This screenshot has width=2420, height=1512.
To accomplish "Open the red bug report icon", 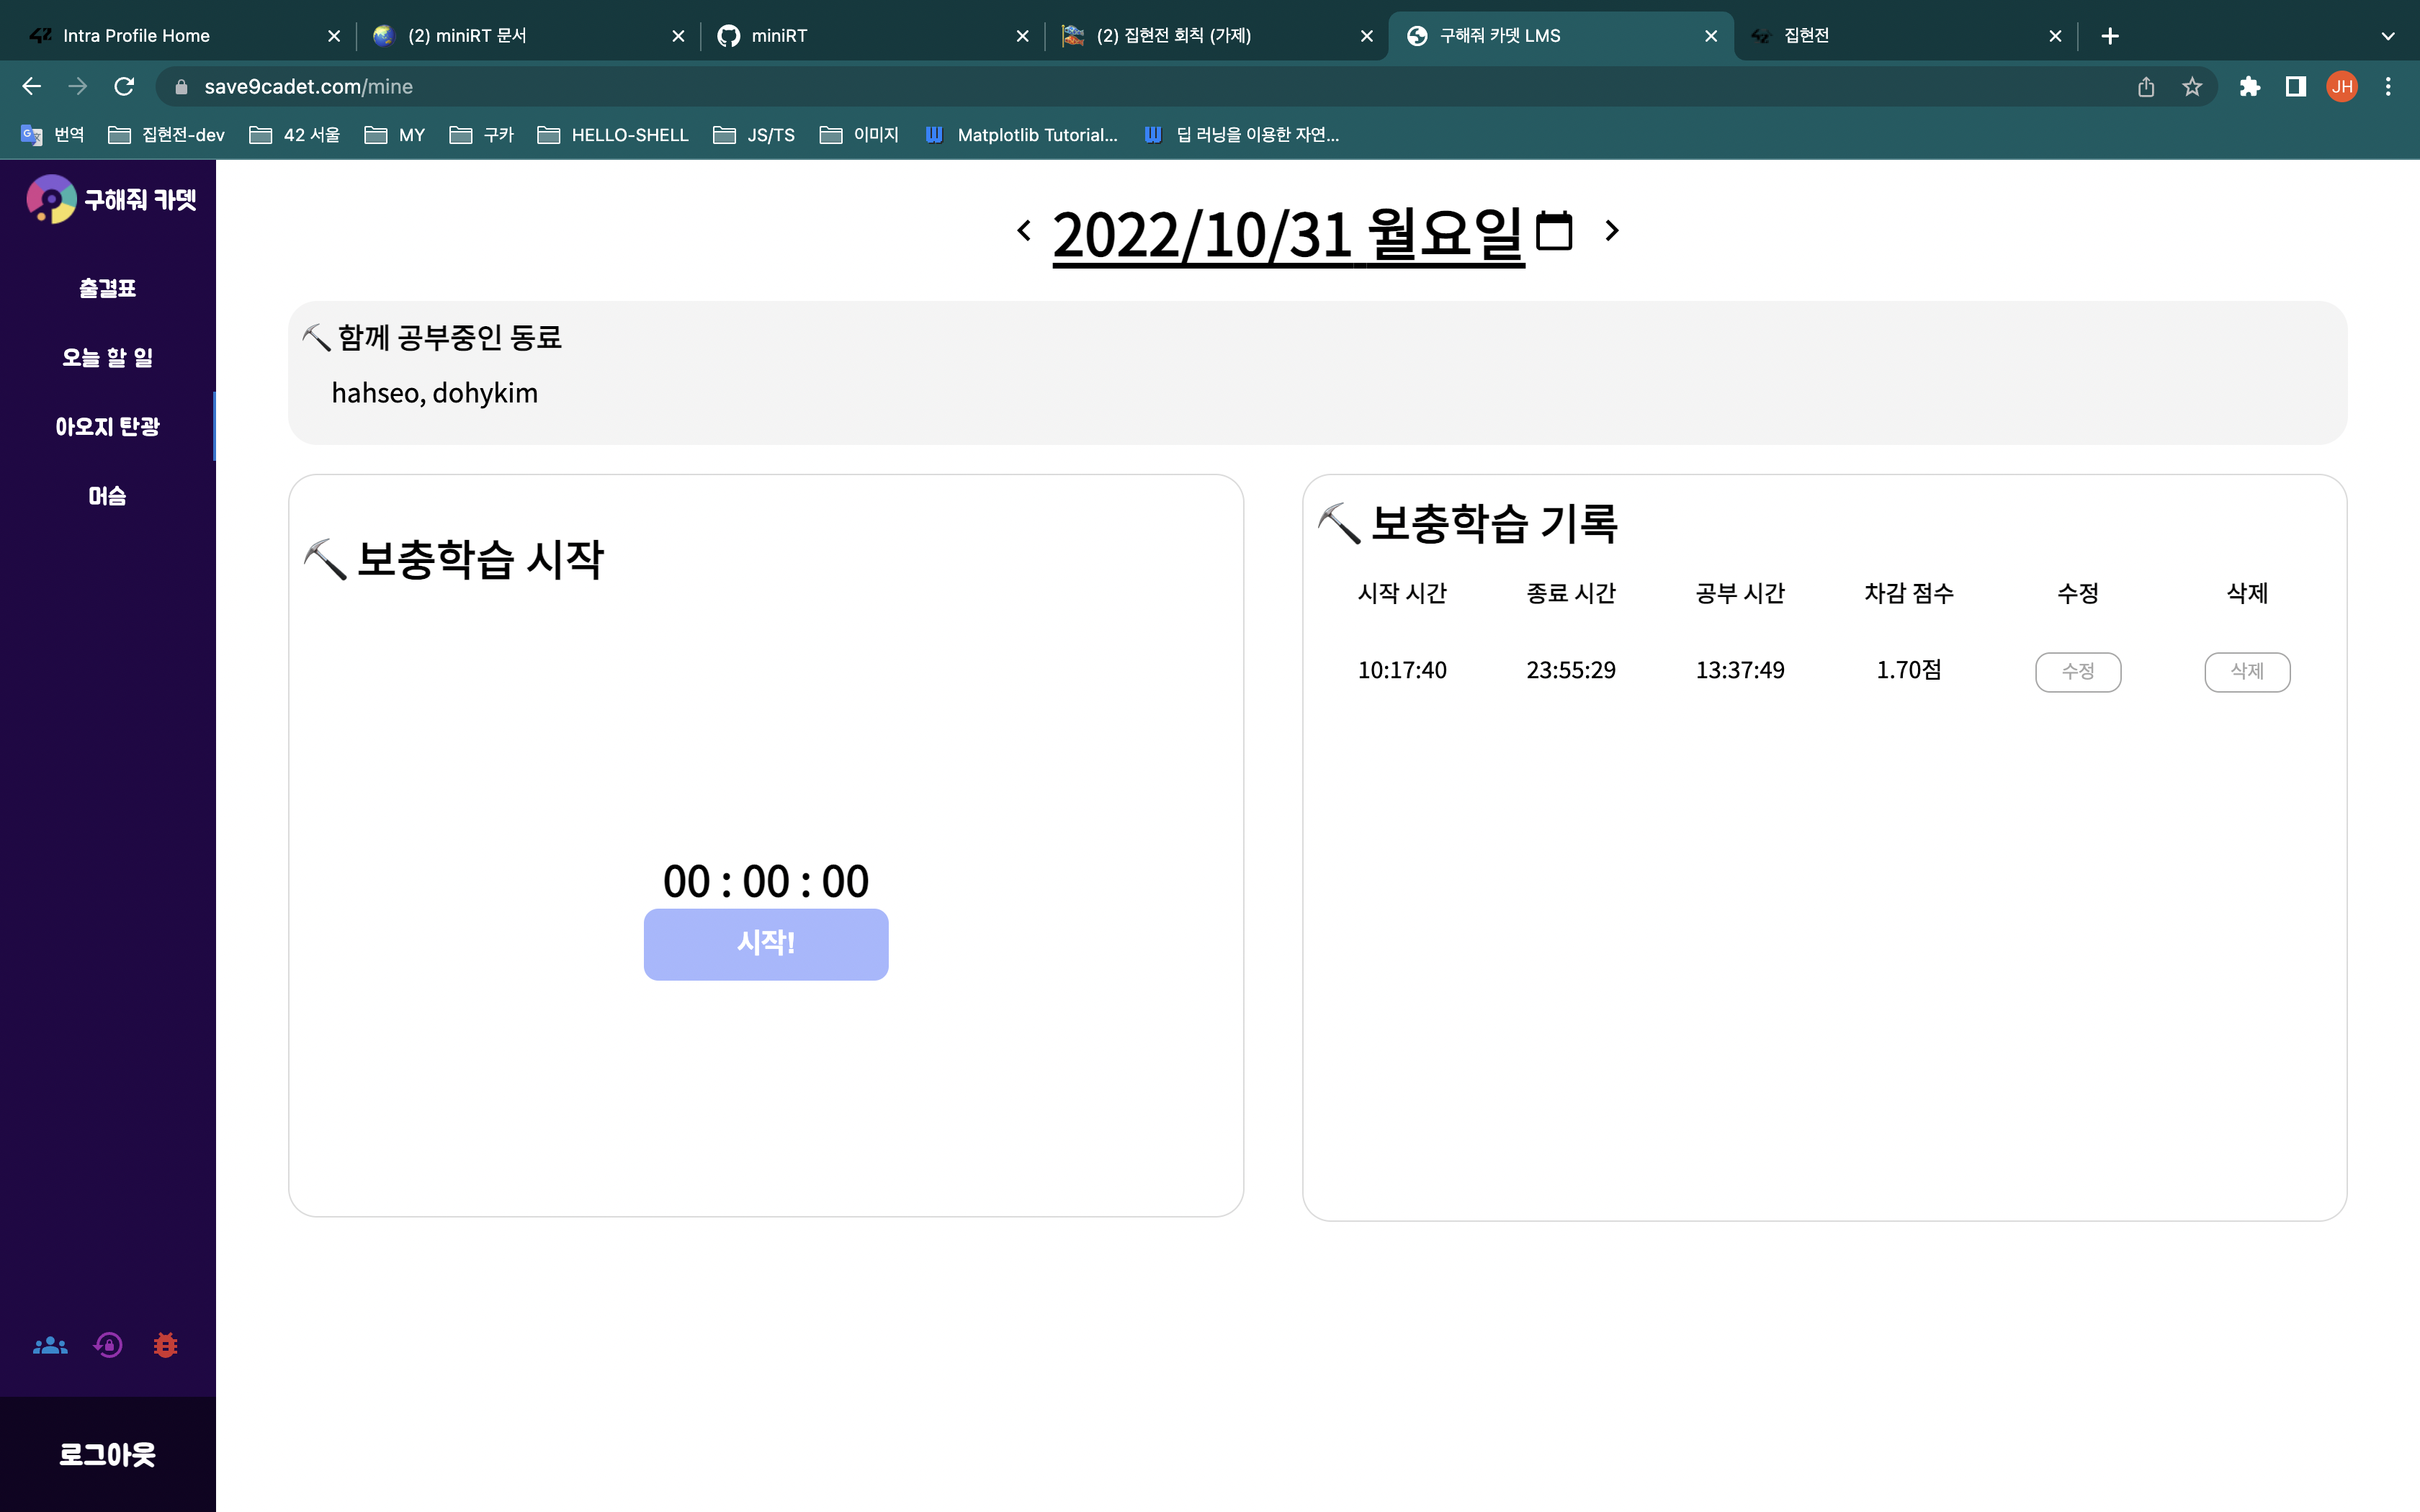I will pyautogui.click(x=166, y=1346).
